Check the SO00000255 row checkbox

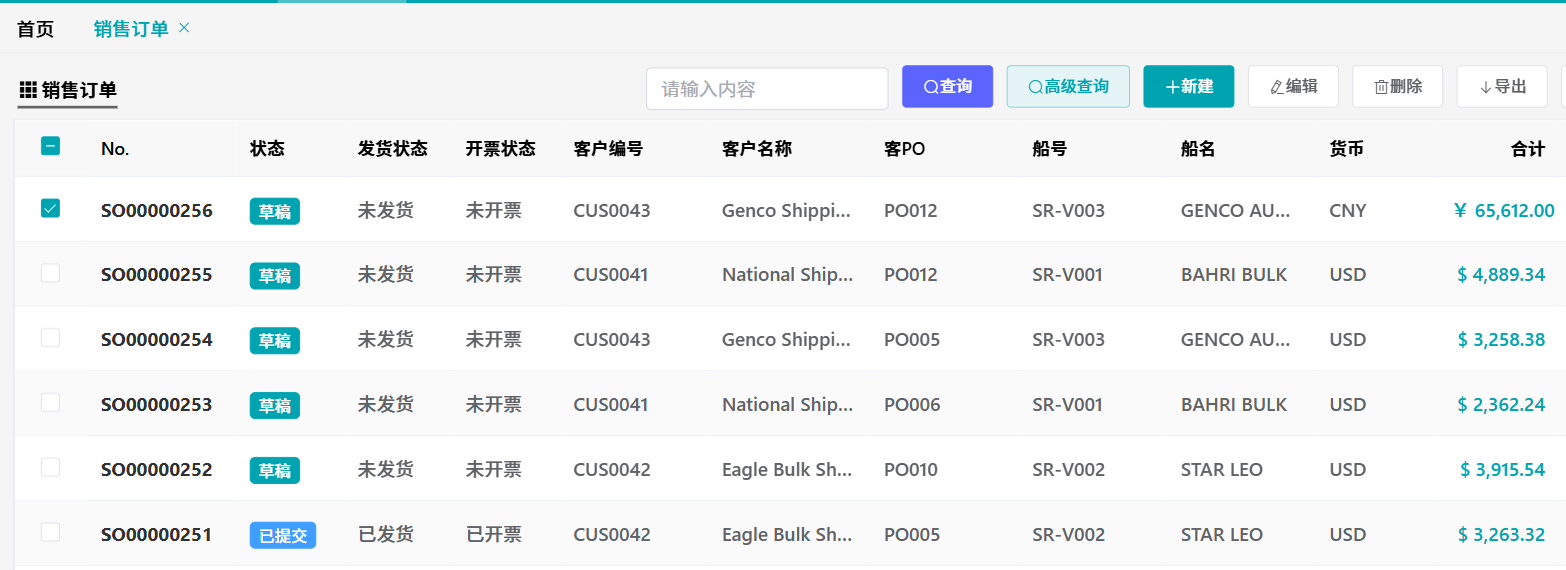tap(50, 273)
